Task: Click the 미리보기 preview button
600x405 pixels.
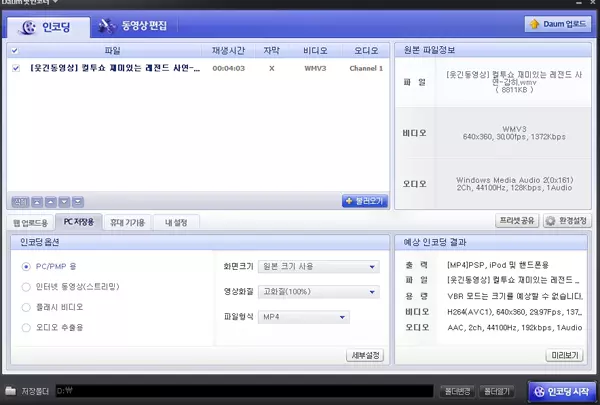Action: 564,355
